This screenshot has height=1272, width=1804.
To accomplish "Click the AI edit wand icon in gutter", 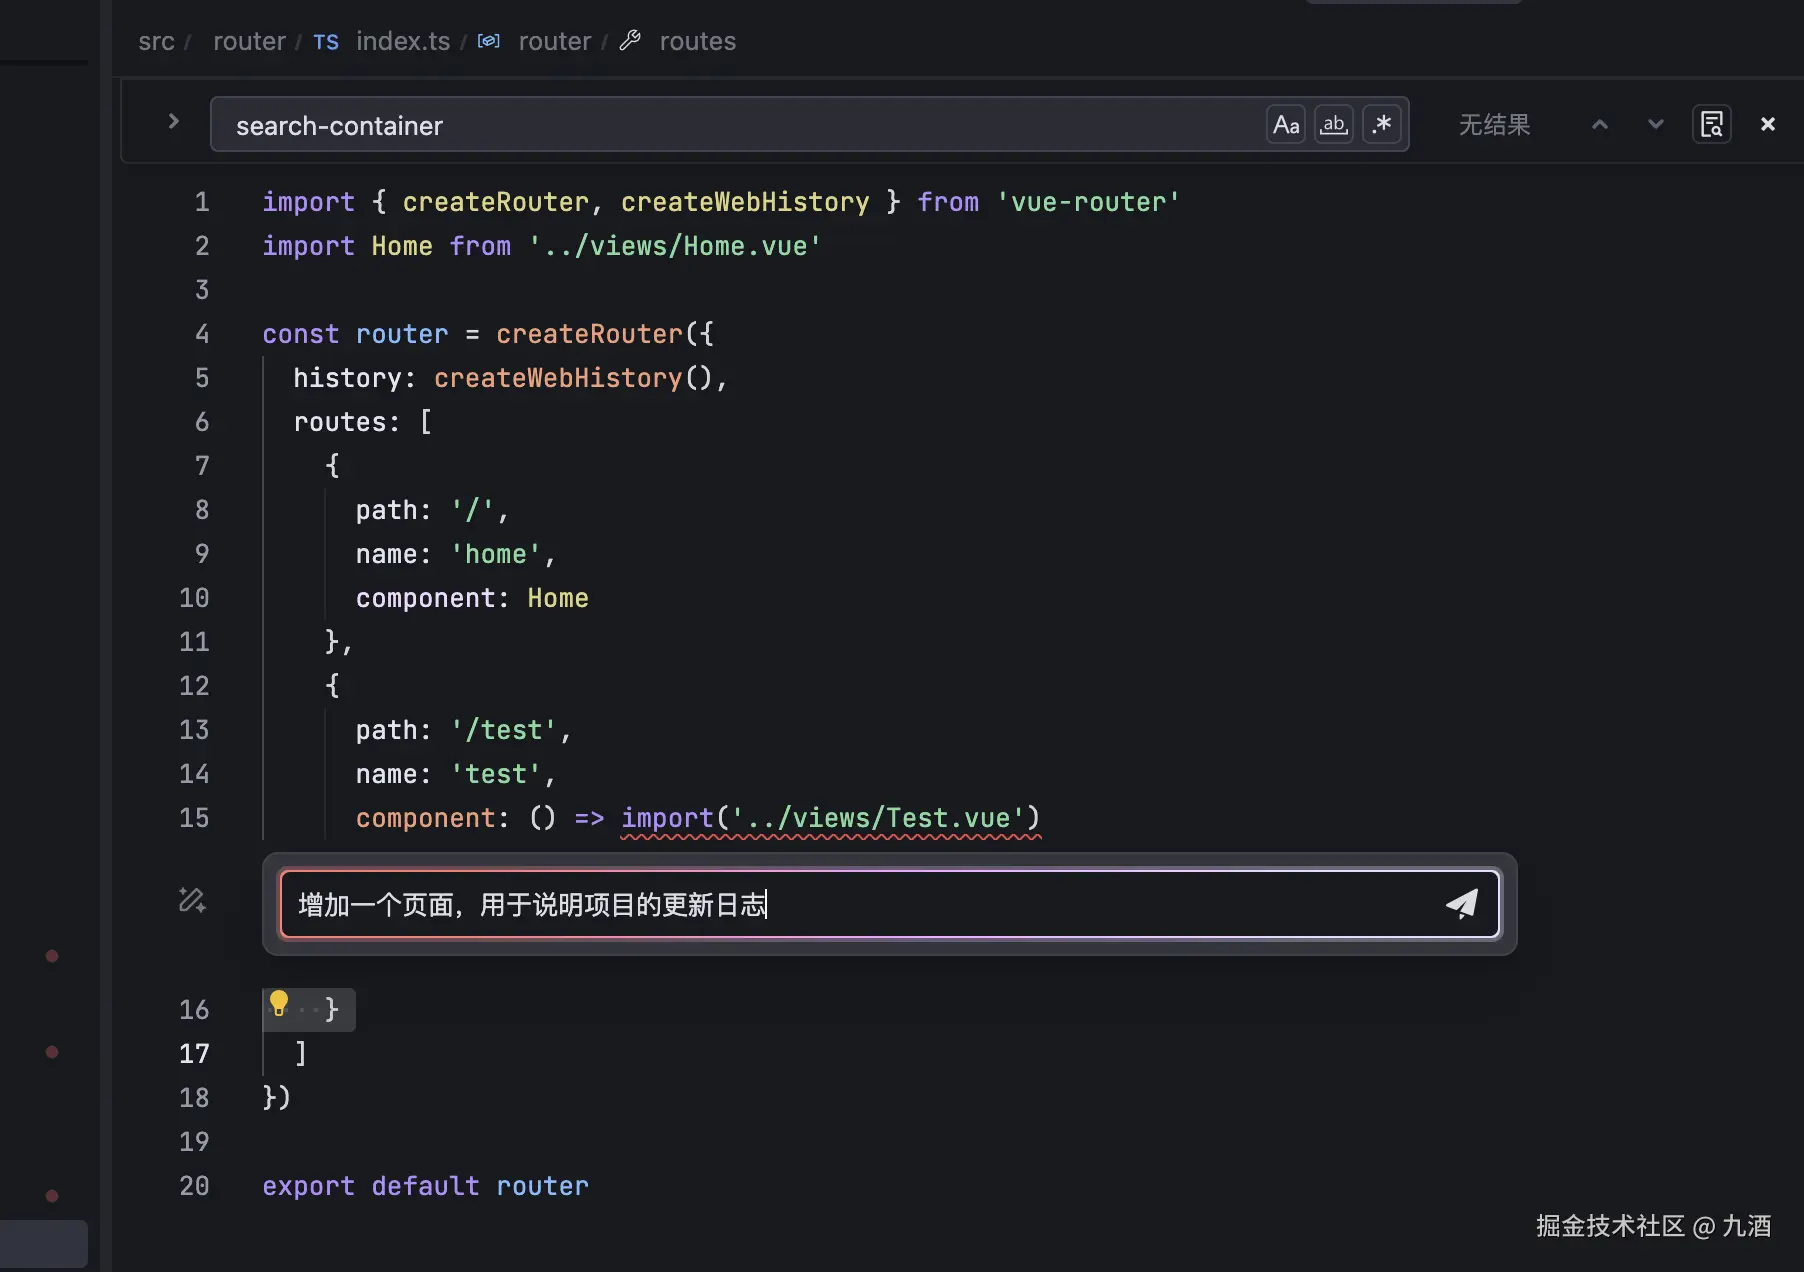I will 192,900.
